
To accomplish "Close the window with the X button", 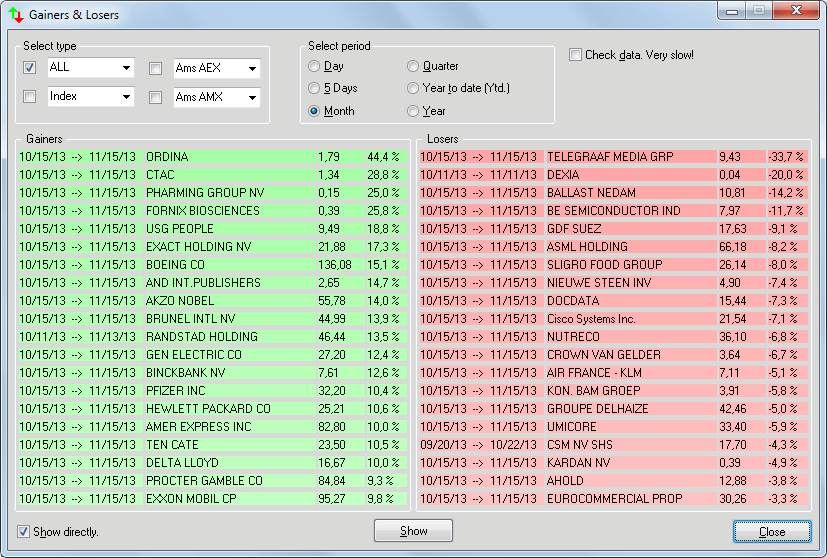I will tap(797, 10).
